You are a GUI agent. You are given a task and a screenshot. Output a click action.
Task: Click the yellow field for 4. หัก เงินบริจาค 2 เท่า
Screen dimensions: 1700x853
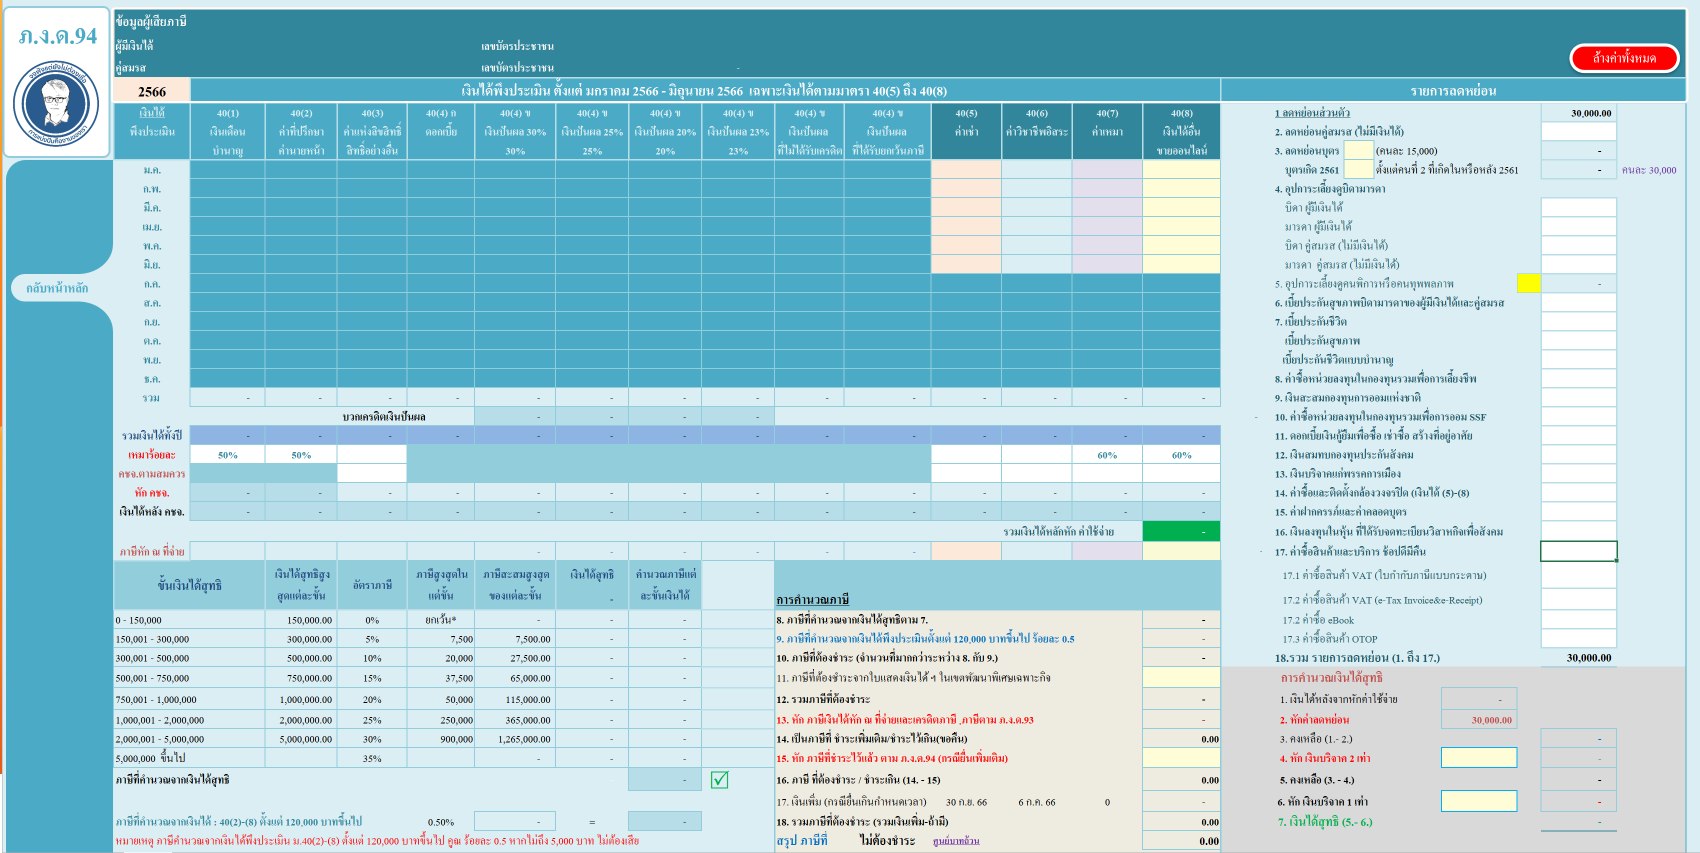coord(1479,758)
